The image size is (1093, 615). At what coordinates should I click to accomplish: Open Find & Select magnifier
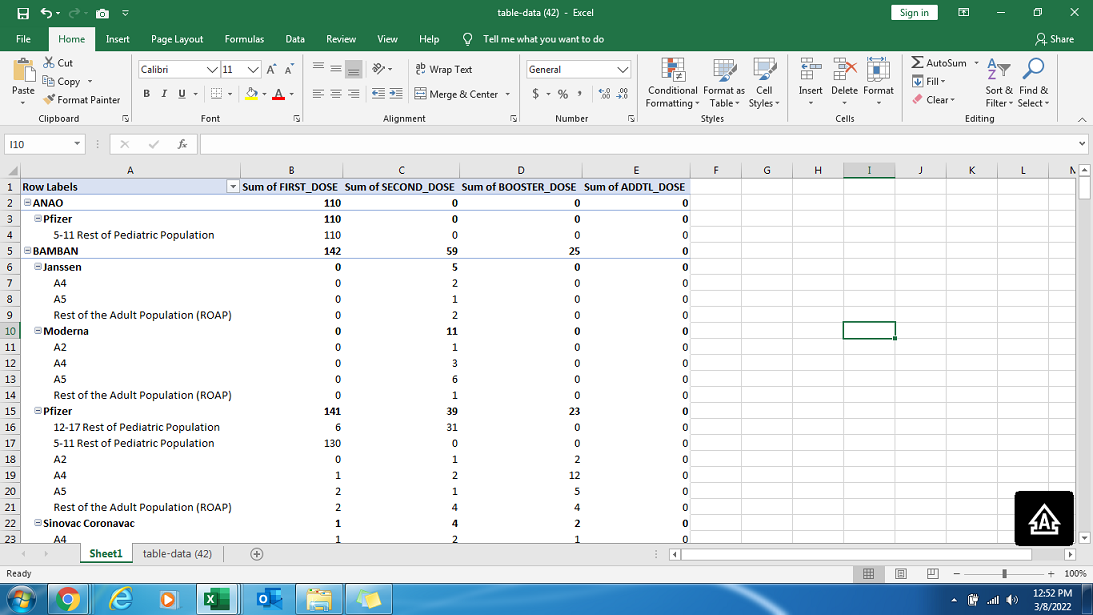pyautogui.click(x=1034, y=82)
